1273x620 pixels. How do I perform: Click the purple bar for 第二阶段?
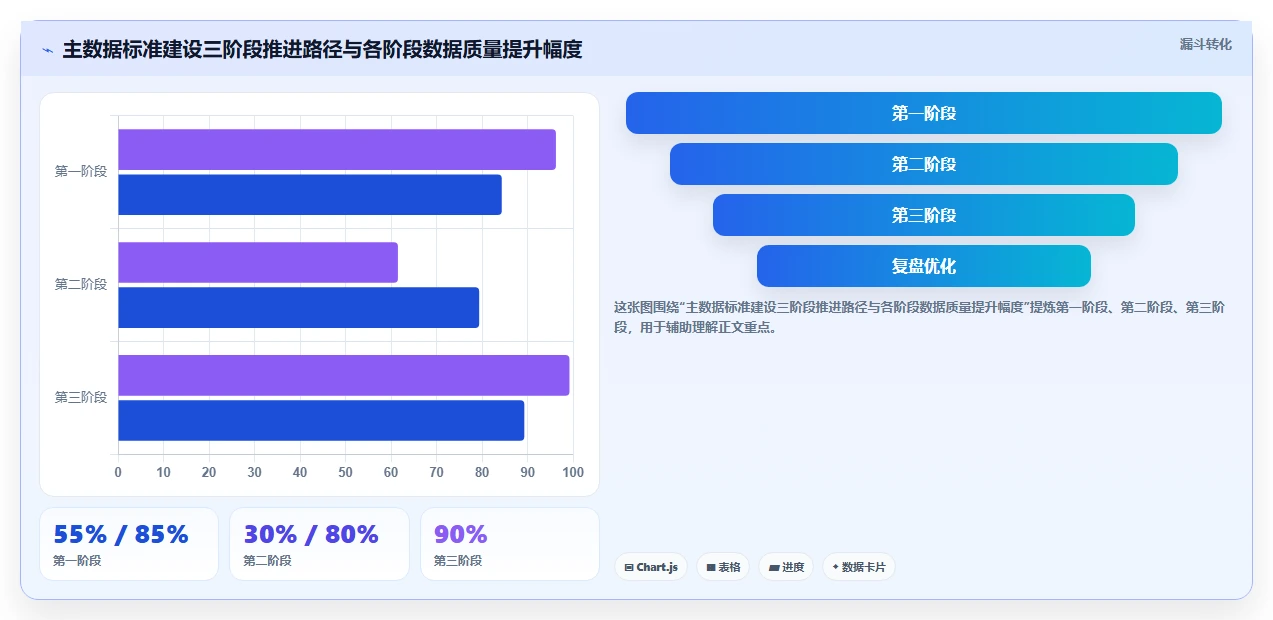coord(258,262)
